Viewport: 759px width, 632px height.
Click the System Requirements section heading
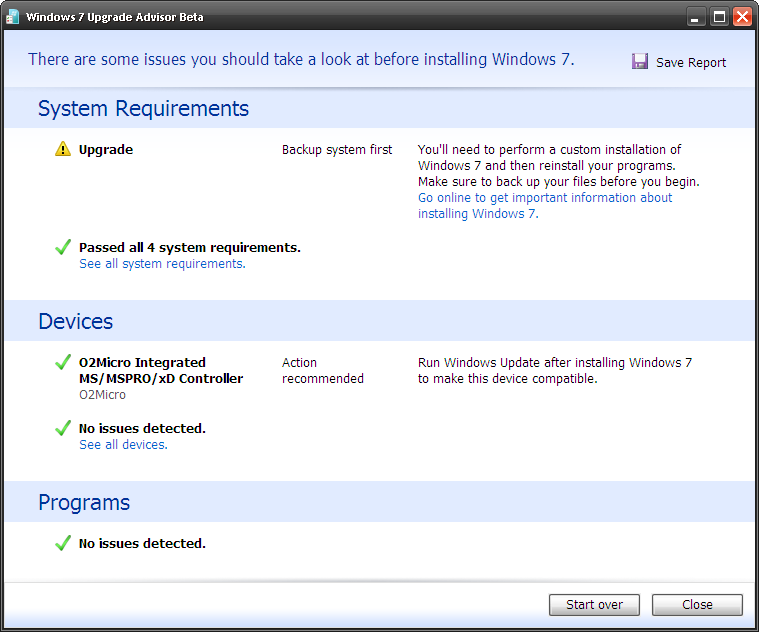143,108
